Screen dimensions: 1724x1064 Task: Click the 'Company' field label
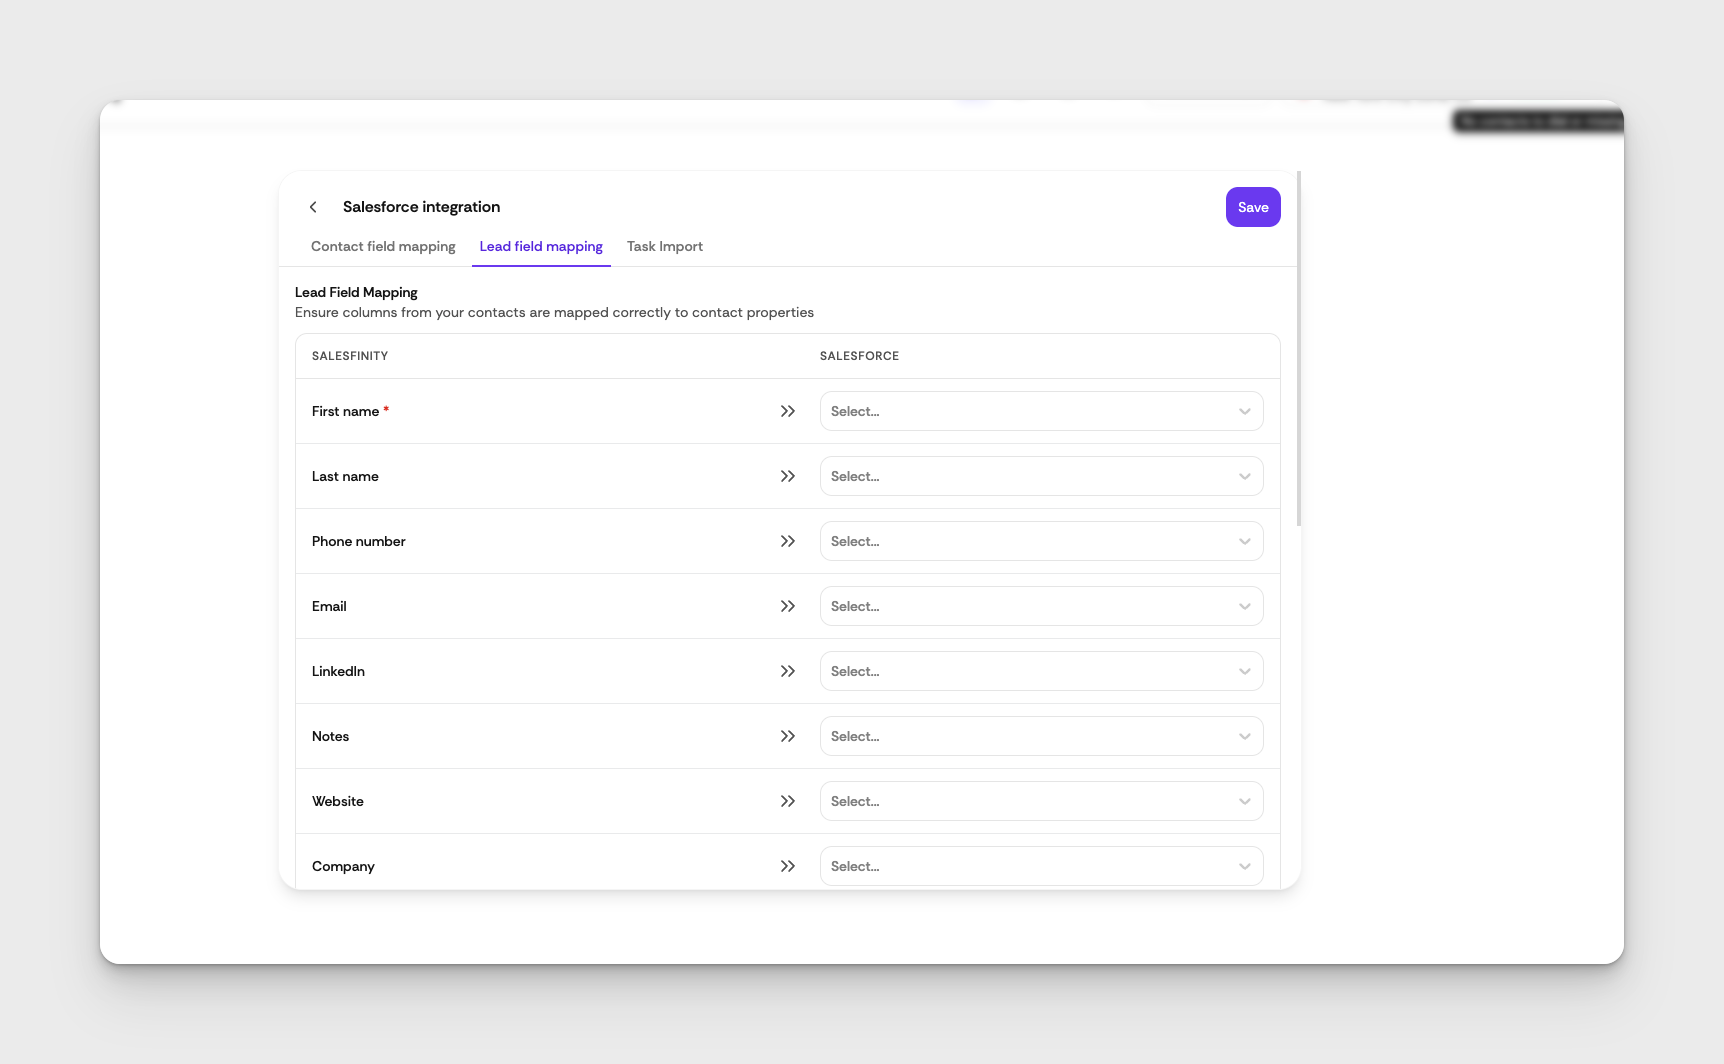point(343,866)
